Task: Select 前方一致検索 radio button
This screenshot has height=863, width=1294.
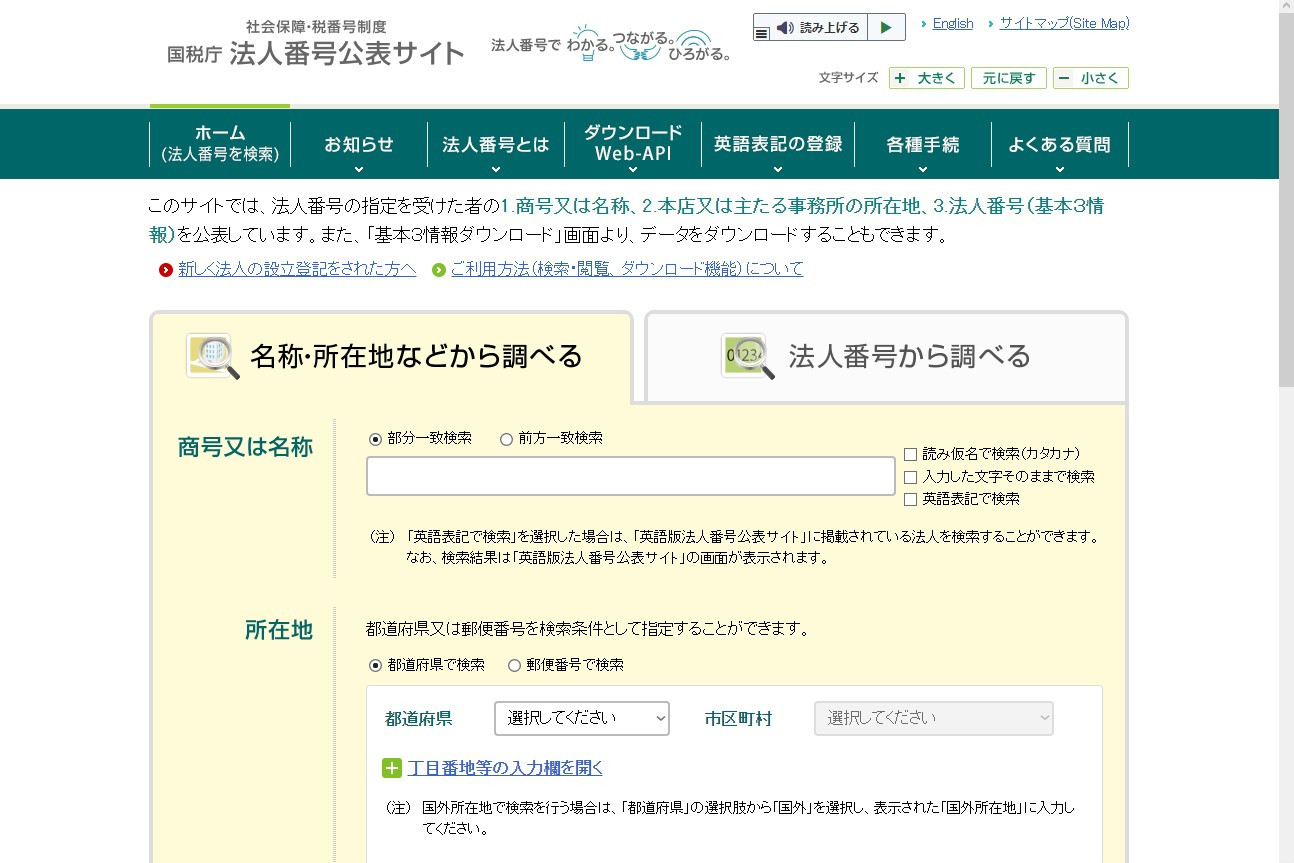Action: click(x=506, y=438)
